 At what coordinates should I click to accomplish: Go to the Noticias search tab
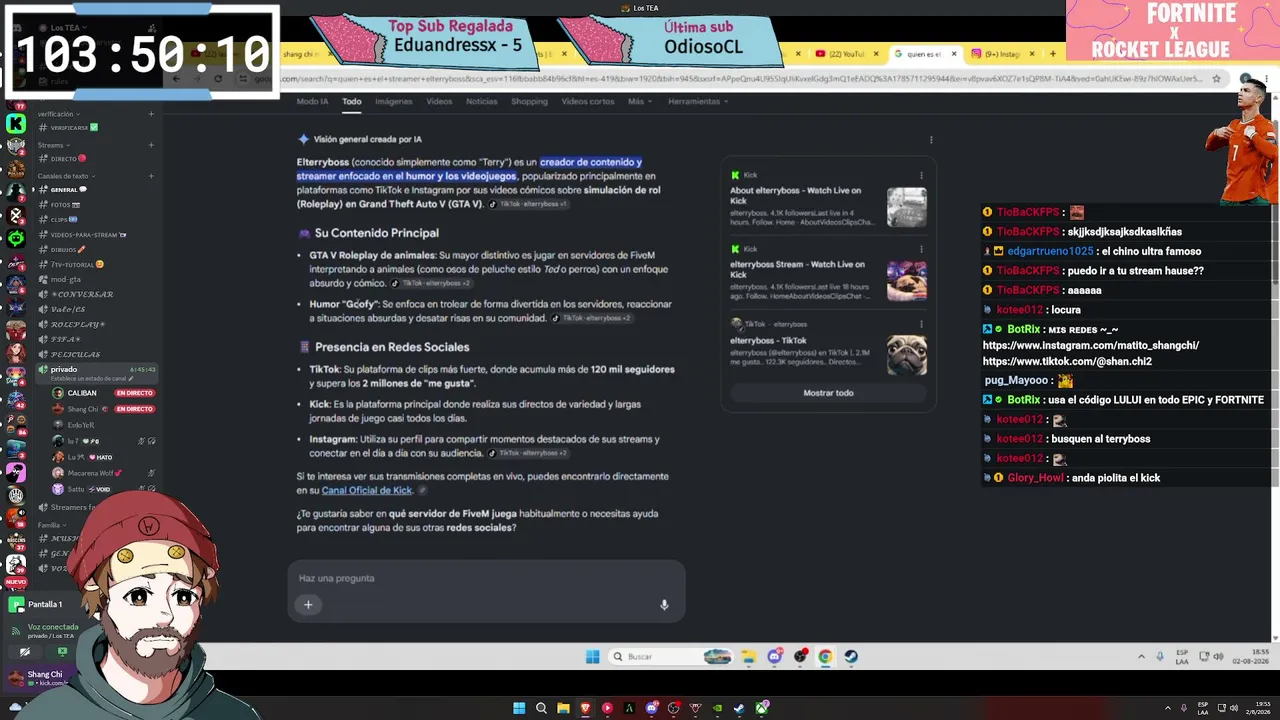[x=481, y=101]
